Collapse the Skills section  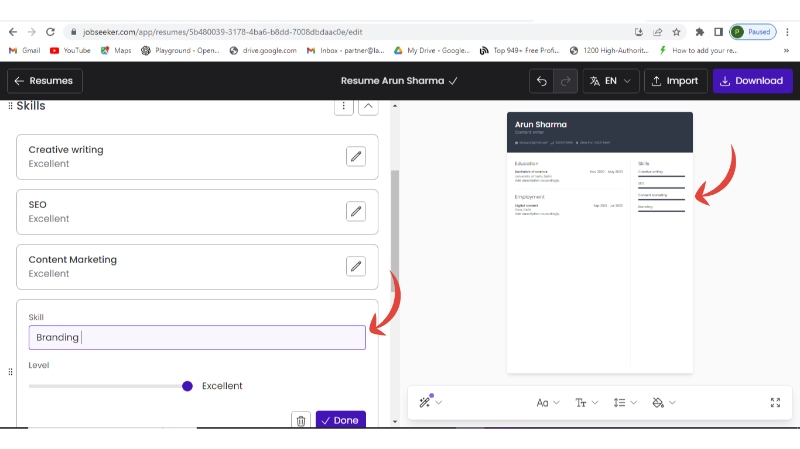tap(368, 106)
